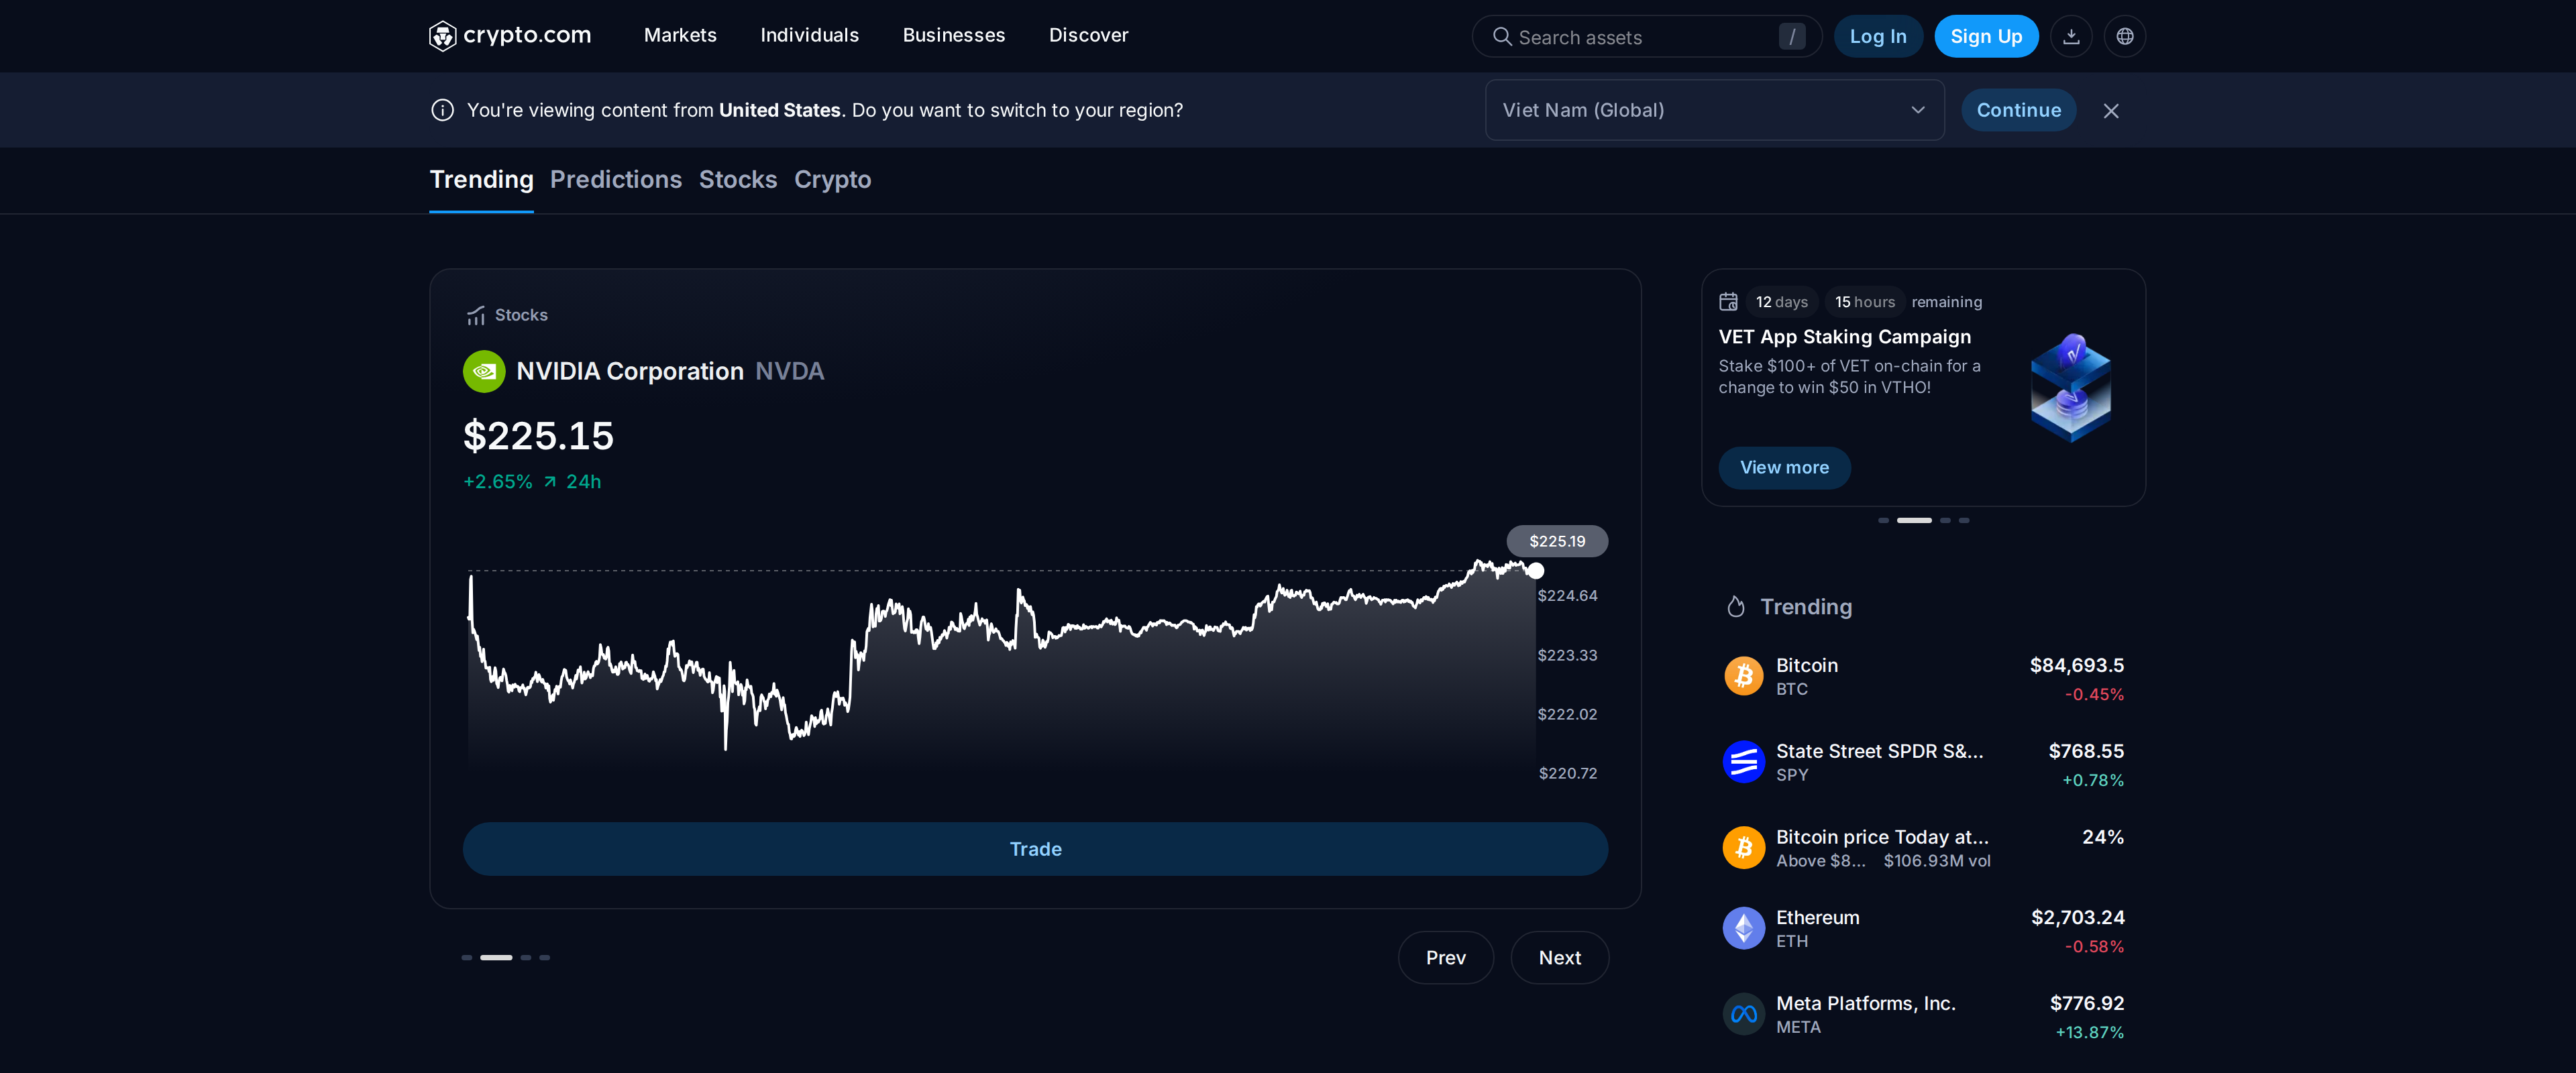Click the $220.72 chart axis label

click(1567, 773)
